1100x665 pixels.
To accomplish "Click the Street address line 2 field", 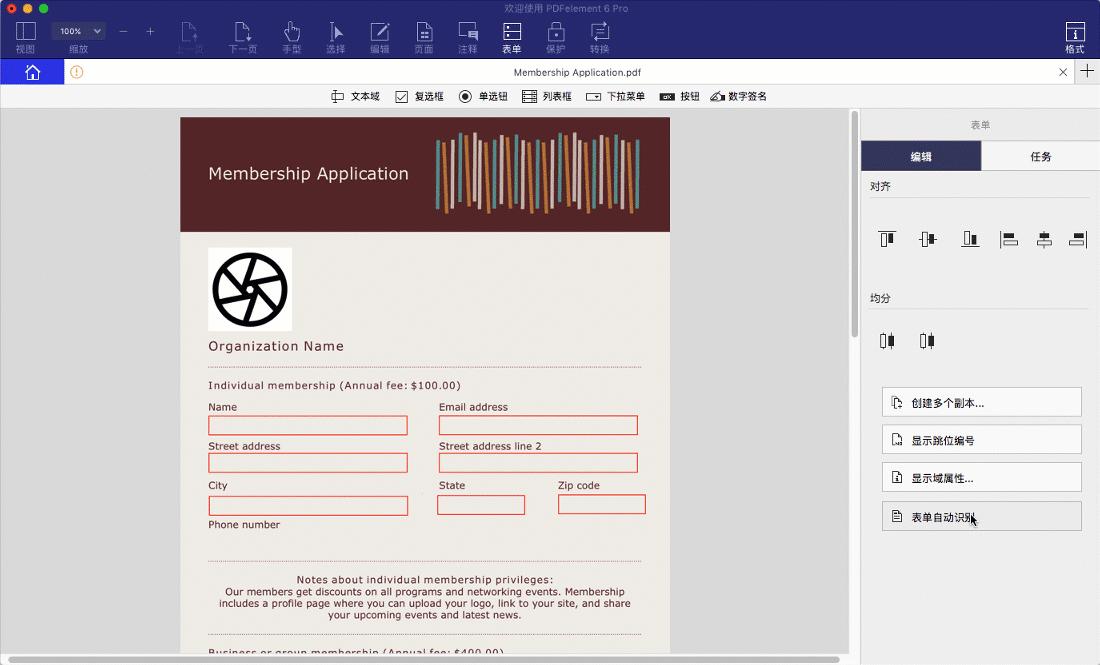I will (x=538, y=463).
